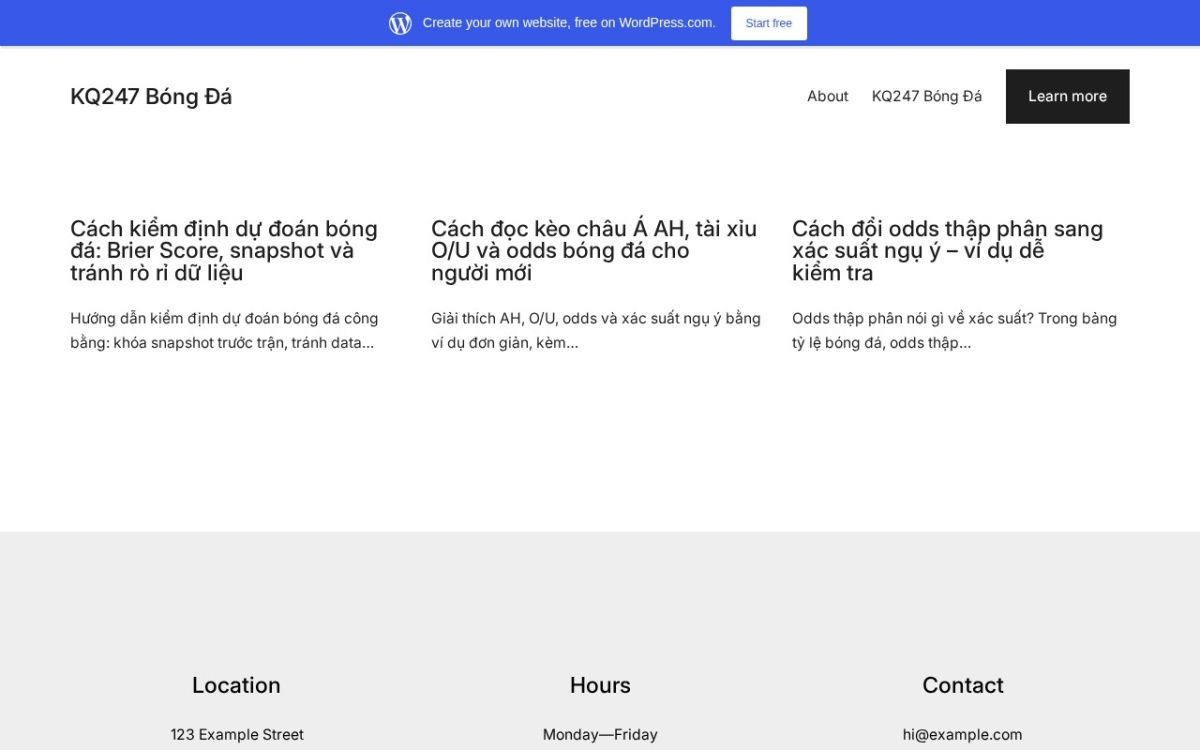Viewport: 1200px width, 750px height.
Task: Click the hi@example.com email address
Action: tap(963, 734)
